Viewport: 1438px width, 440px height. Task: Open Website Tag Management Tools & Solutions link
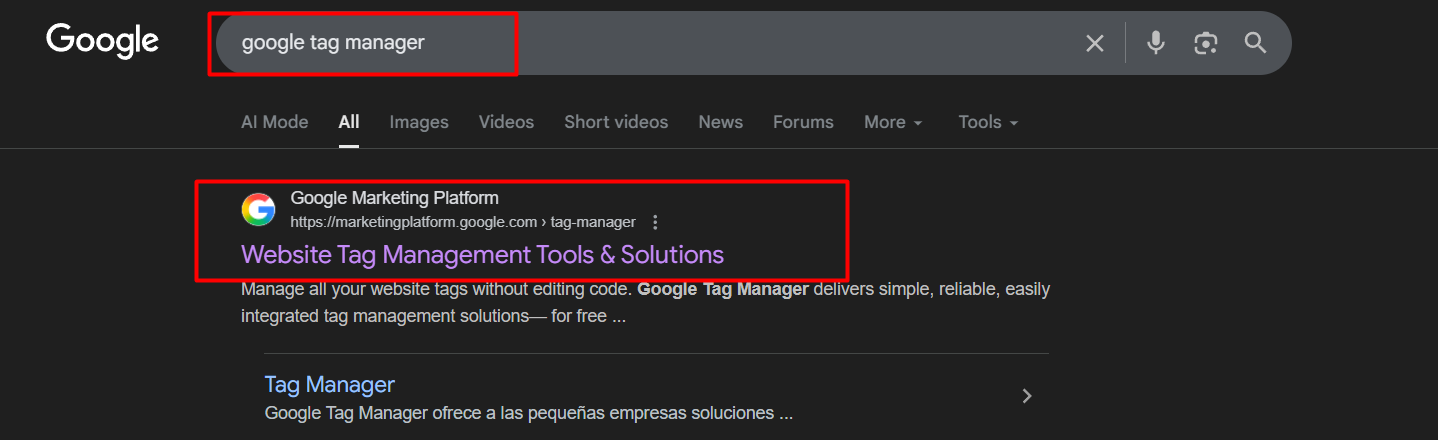(482, 254)
